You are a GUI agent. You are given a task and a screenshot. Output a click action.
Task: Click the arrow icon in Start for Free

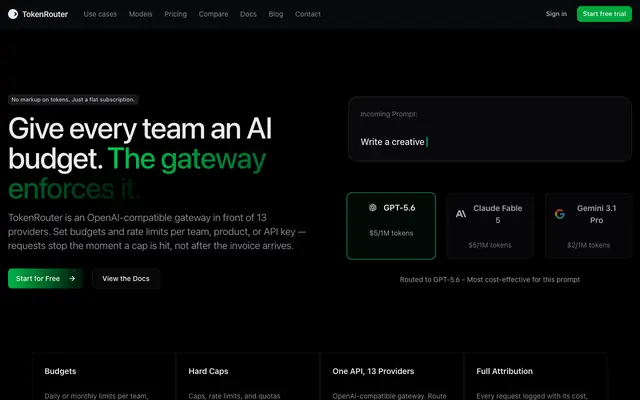72,278
